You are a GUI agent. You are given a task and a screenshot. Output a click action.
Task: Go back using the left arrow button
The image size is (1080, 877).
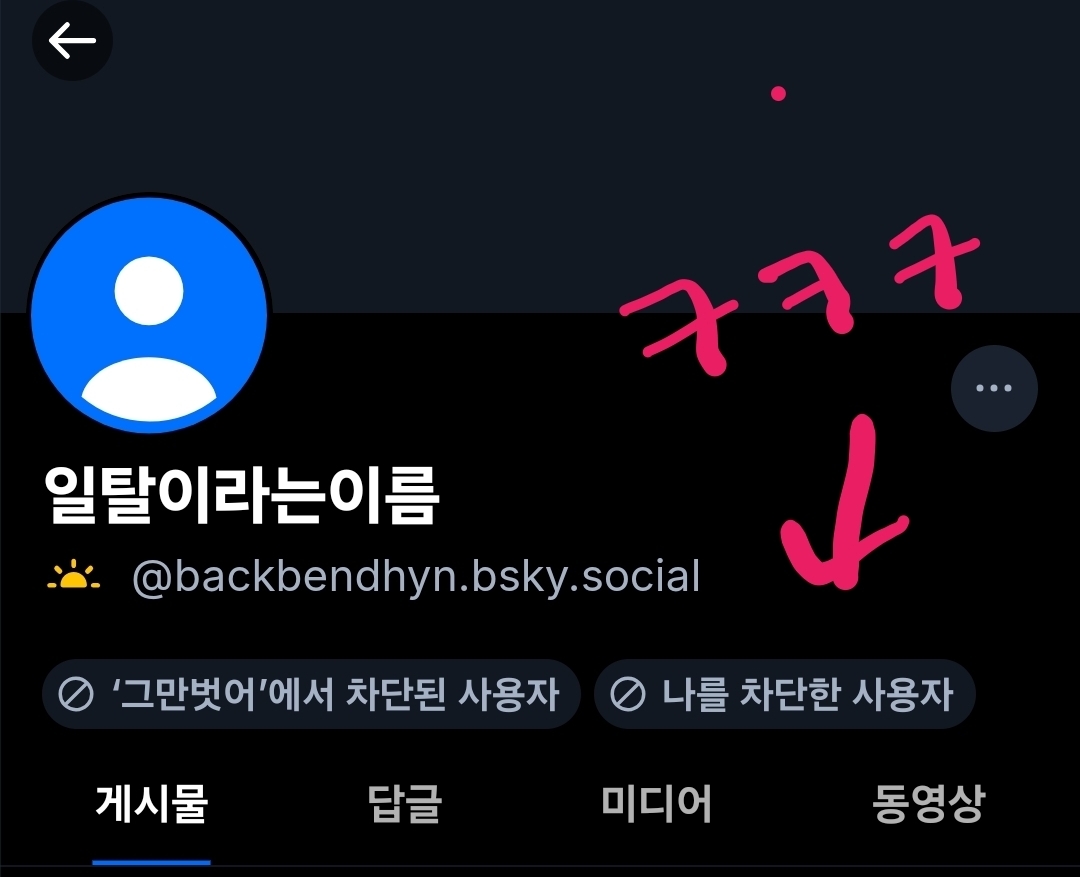pyautogui.click(x=72, y=40)
